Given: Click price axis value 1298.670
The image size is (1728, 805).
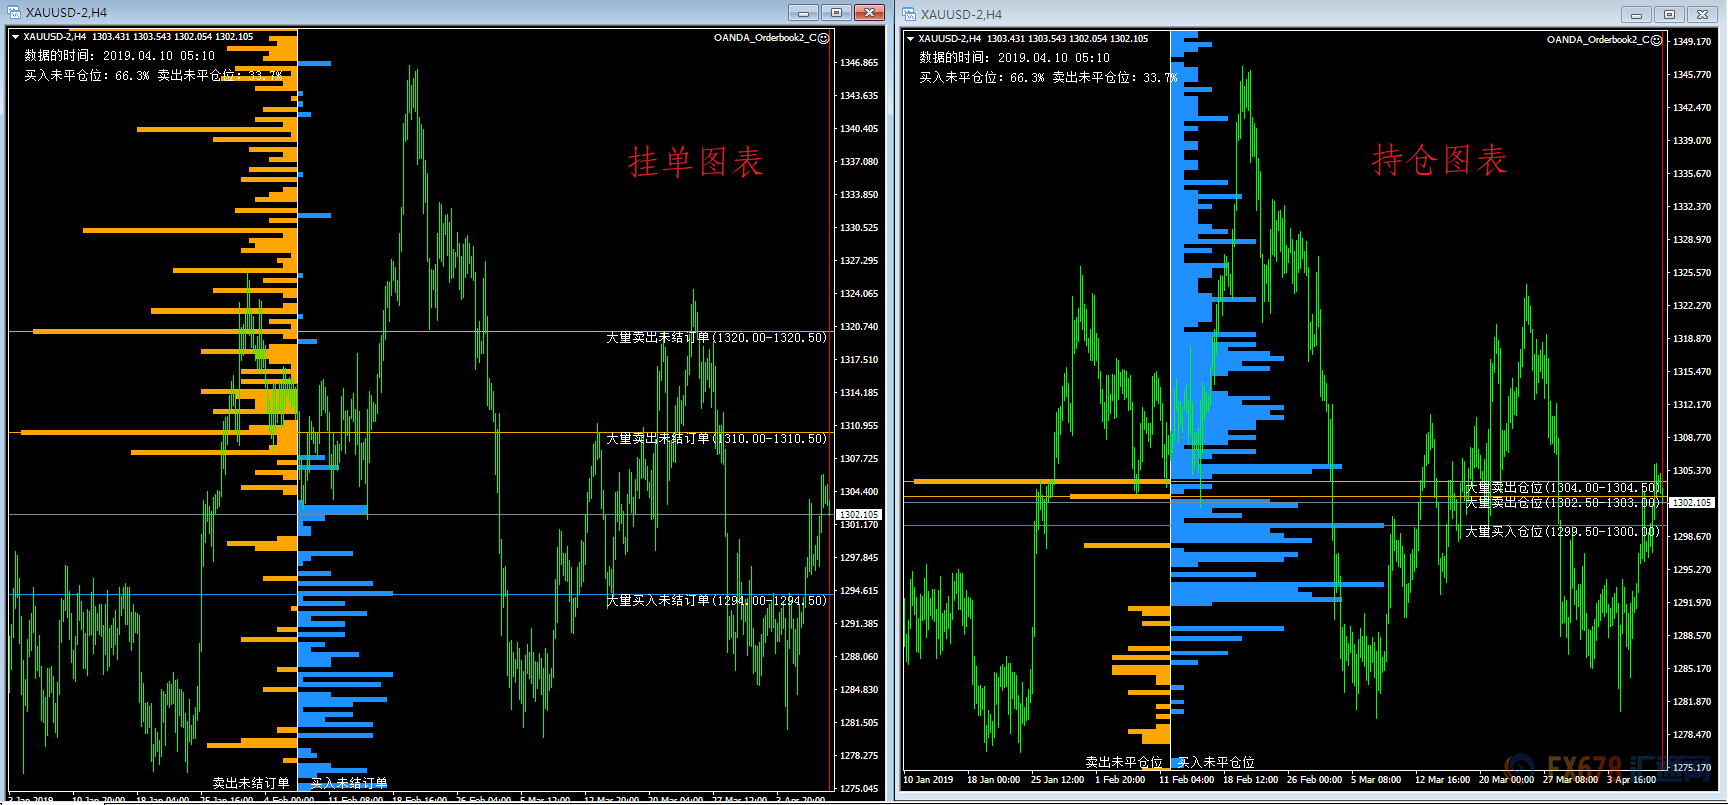Looking at the screenshot, I should point(1692,537).
